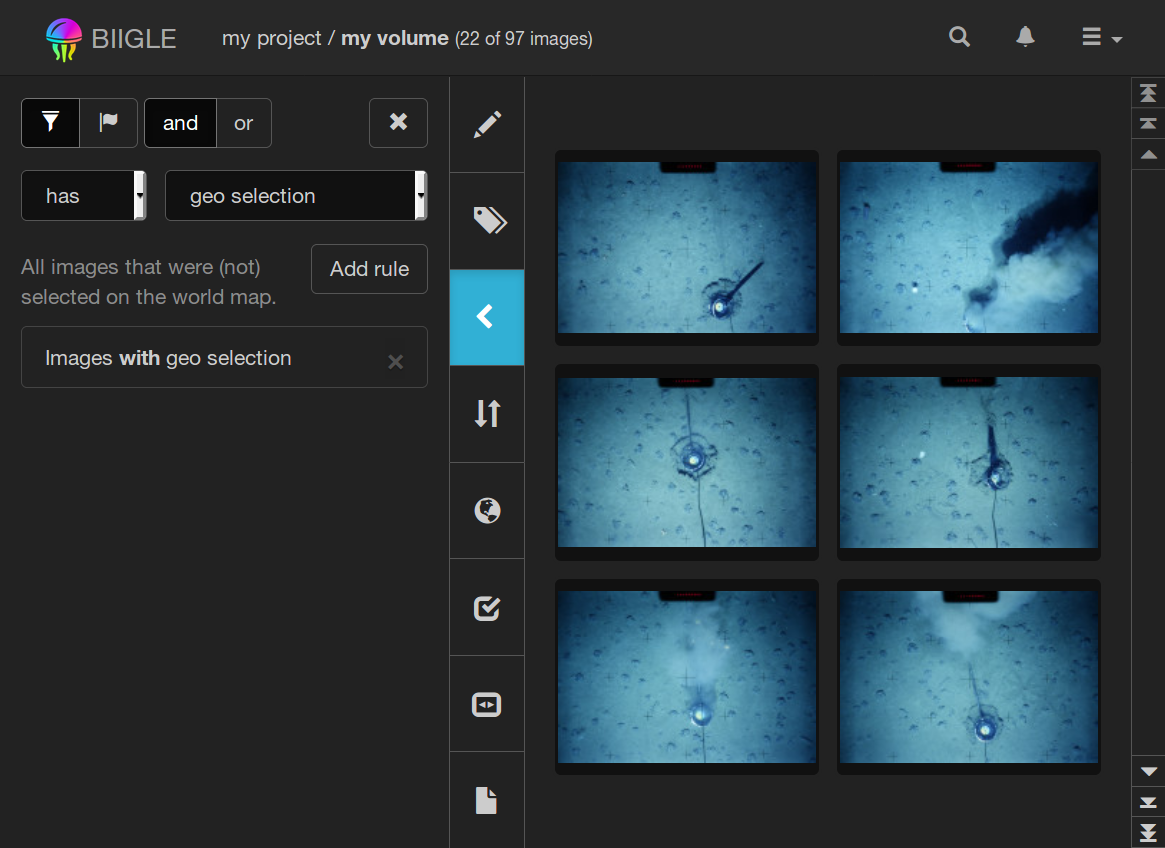
Task: Select the 'and' rule operator
Action: (x=180, y=123)
